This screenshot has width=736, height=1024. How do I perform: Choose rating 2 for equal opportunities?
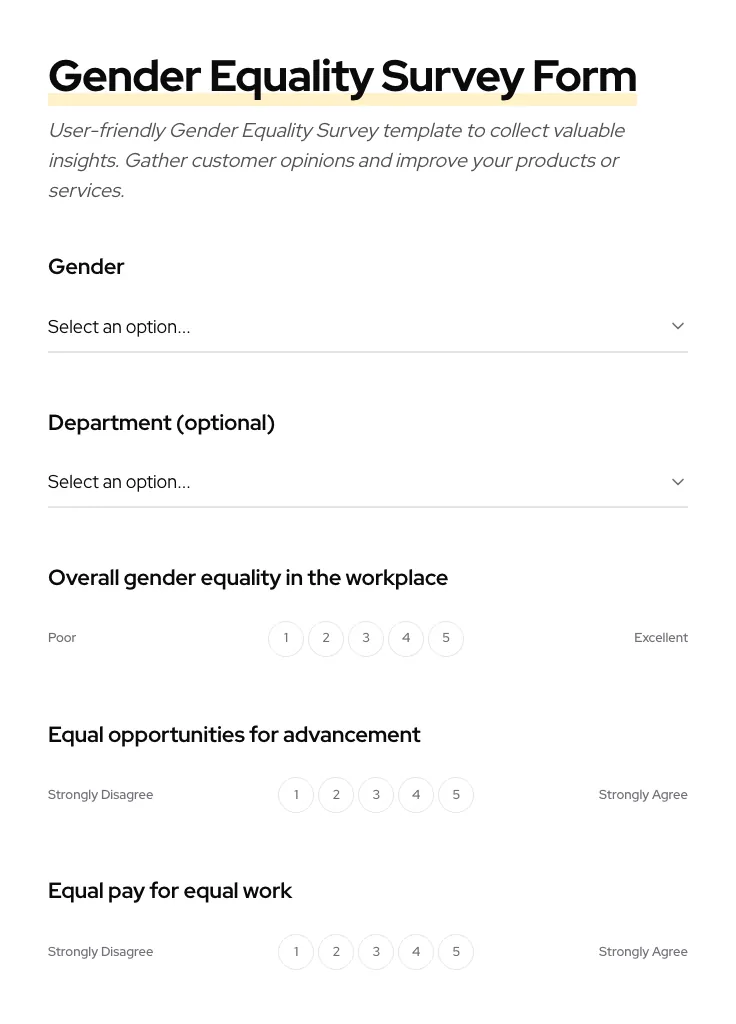(336, 794)
